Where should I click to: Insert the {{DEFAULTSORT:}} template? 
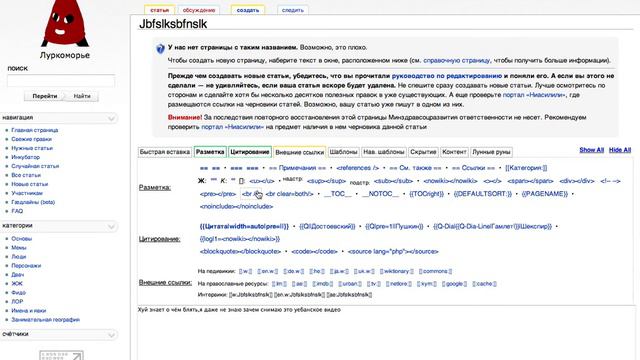click(x=482, y=194)
